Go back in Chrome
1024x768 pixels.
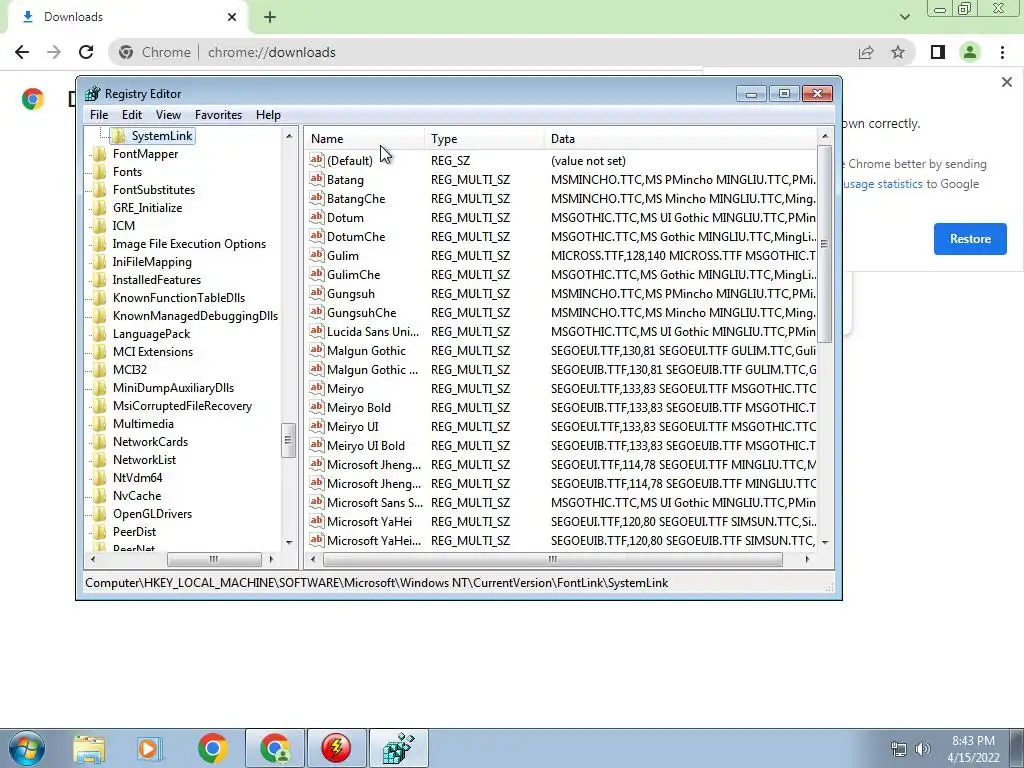tap(22, 52)
